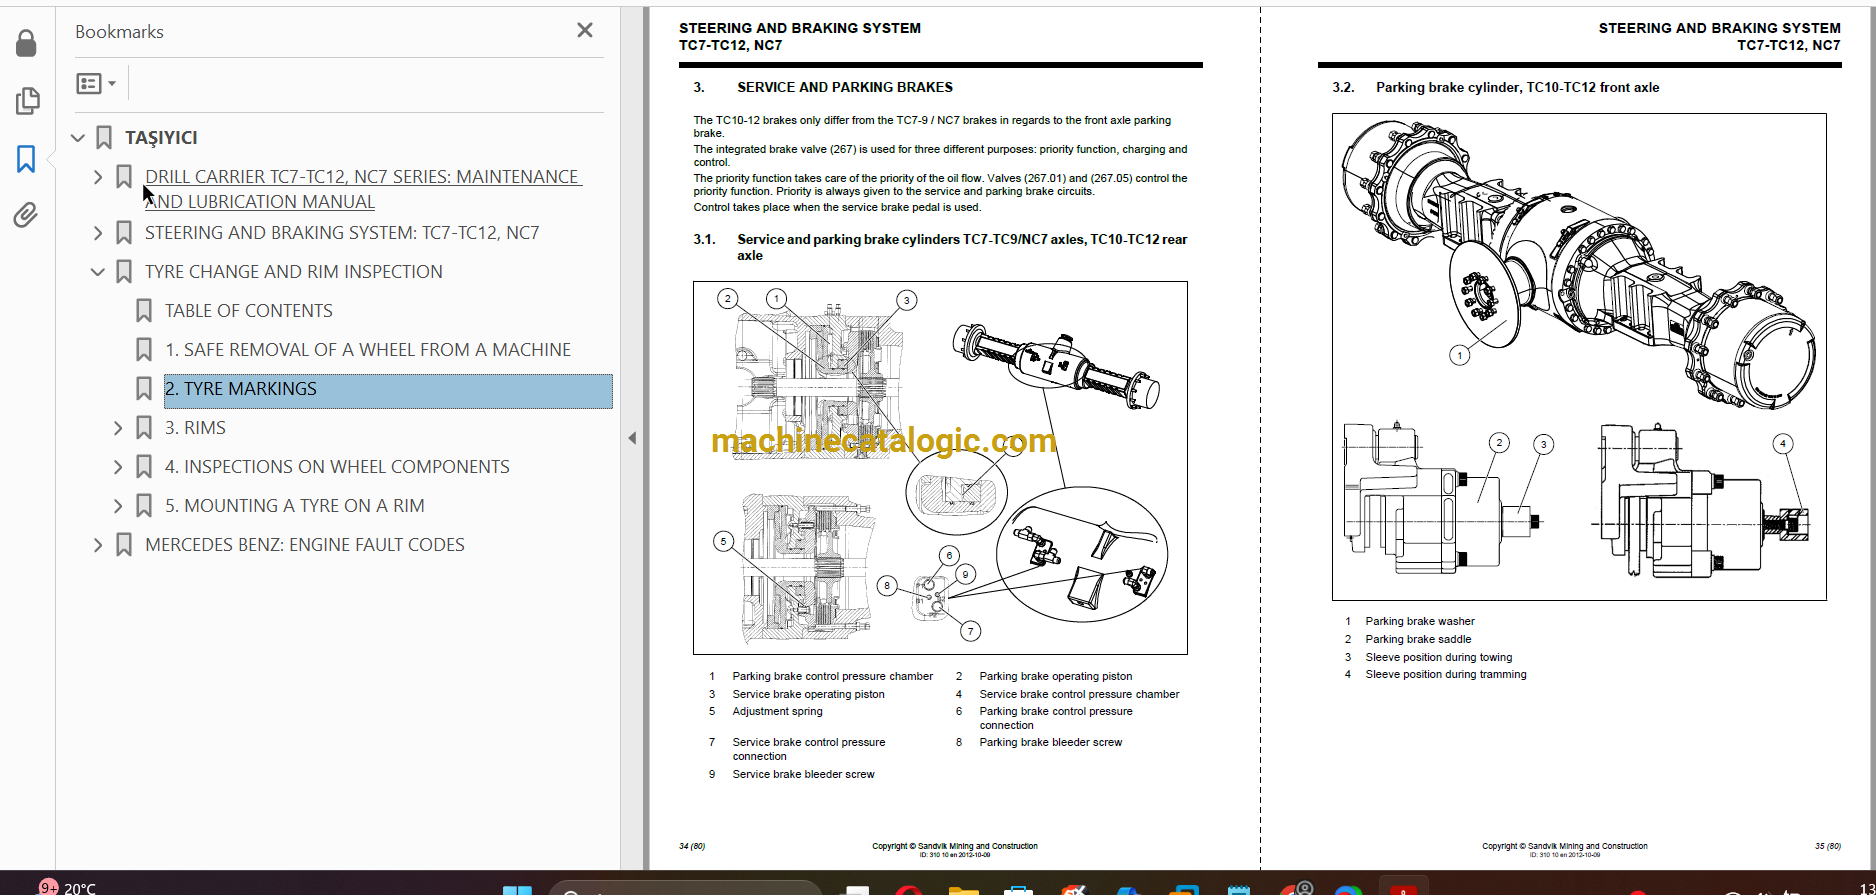Image resolution: width=1876 pixels, height=895 pixels.
Task: Click bookmark icon beside DRILL CARRIER manual
Action: click(124, 177)
